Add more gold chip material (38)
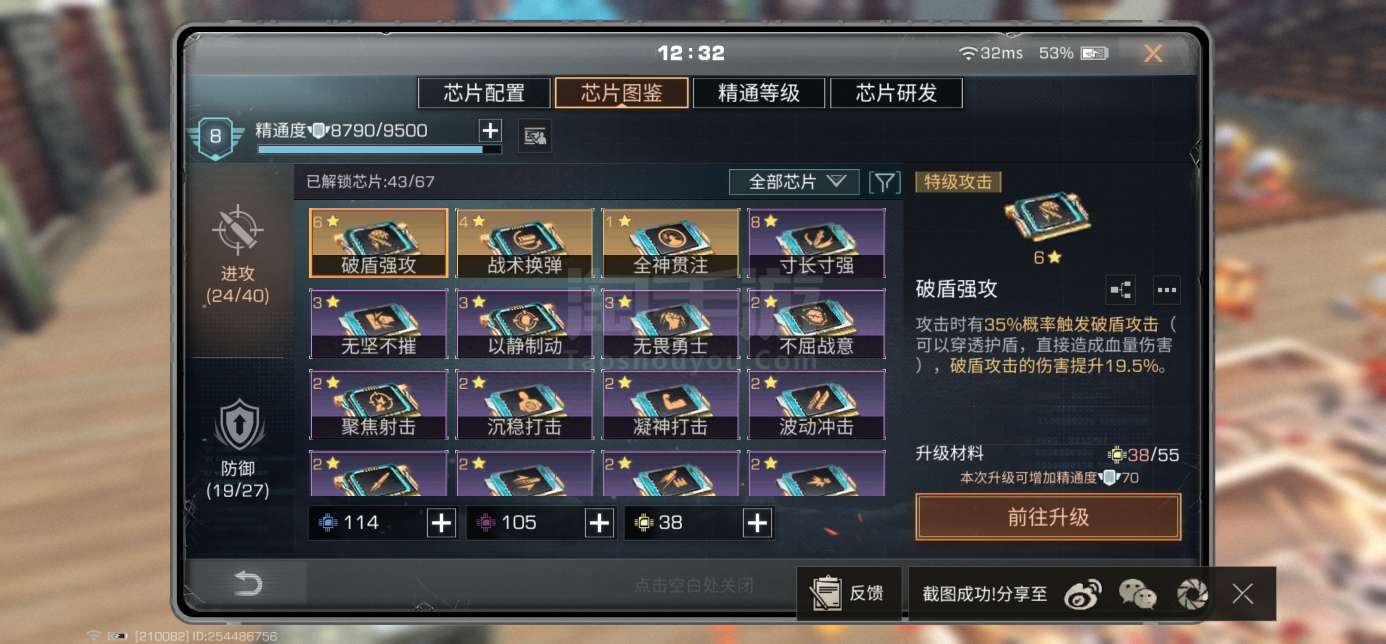The height and width of the screenshot is (644, 1386). point(757,523)
